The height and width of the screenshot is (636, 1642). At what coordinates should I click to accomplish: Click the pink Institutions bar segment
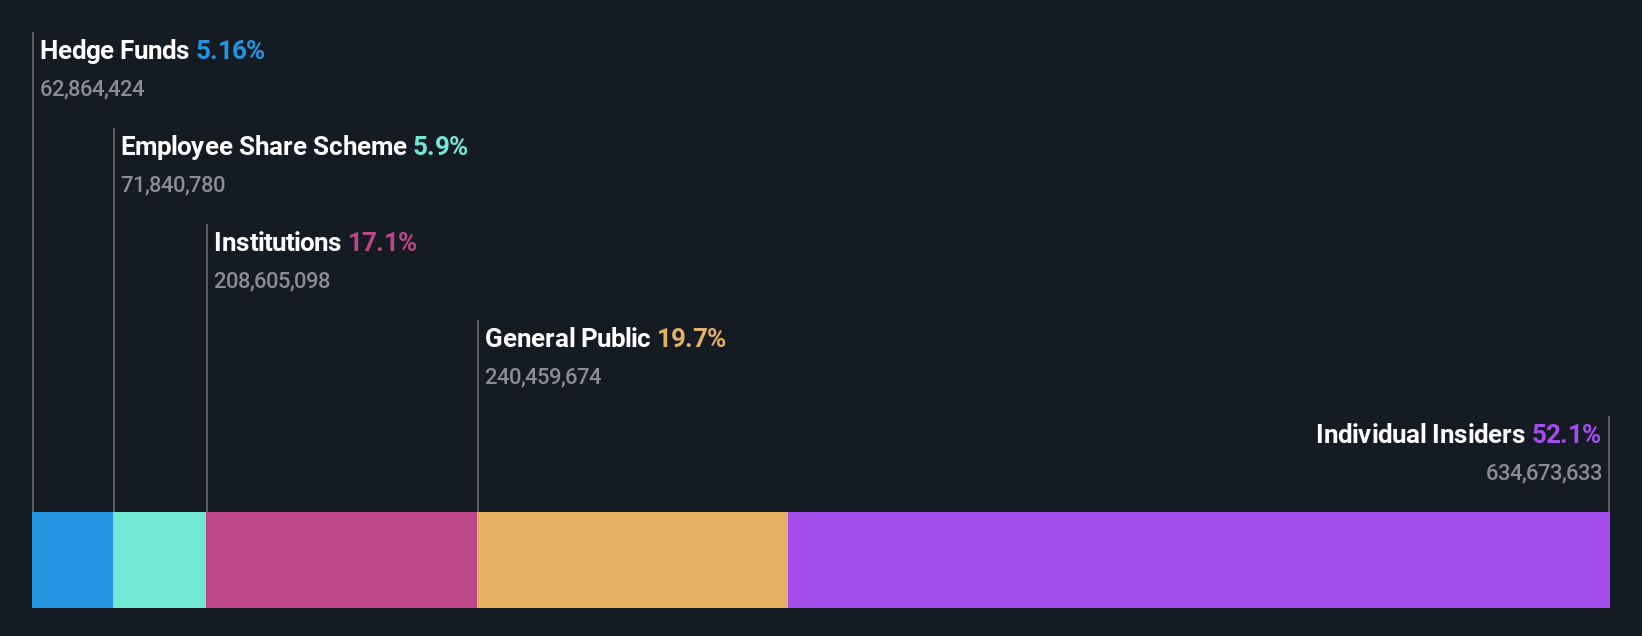coord(341,560)
